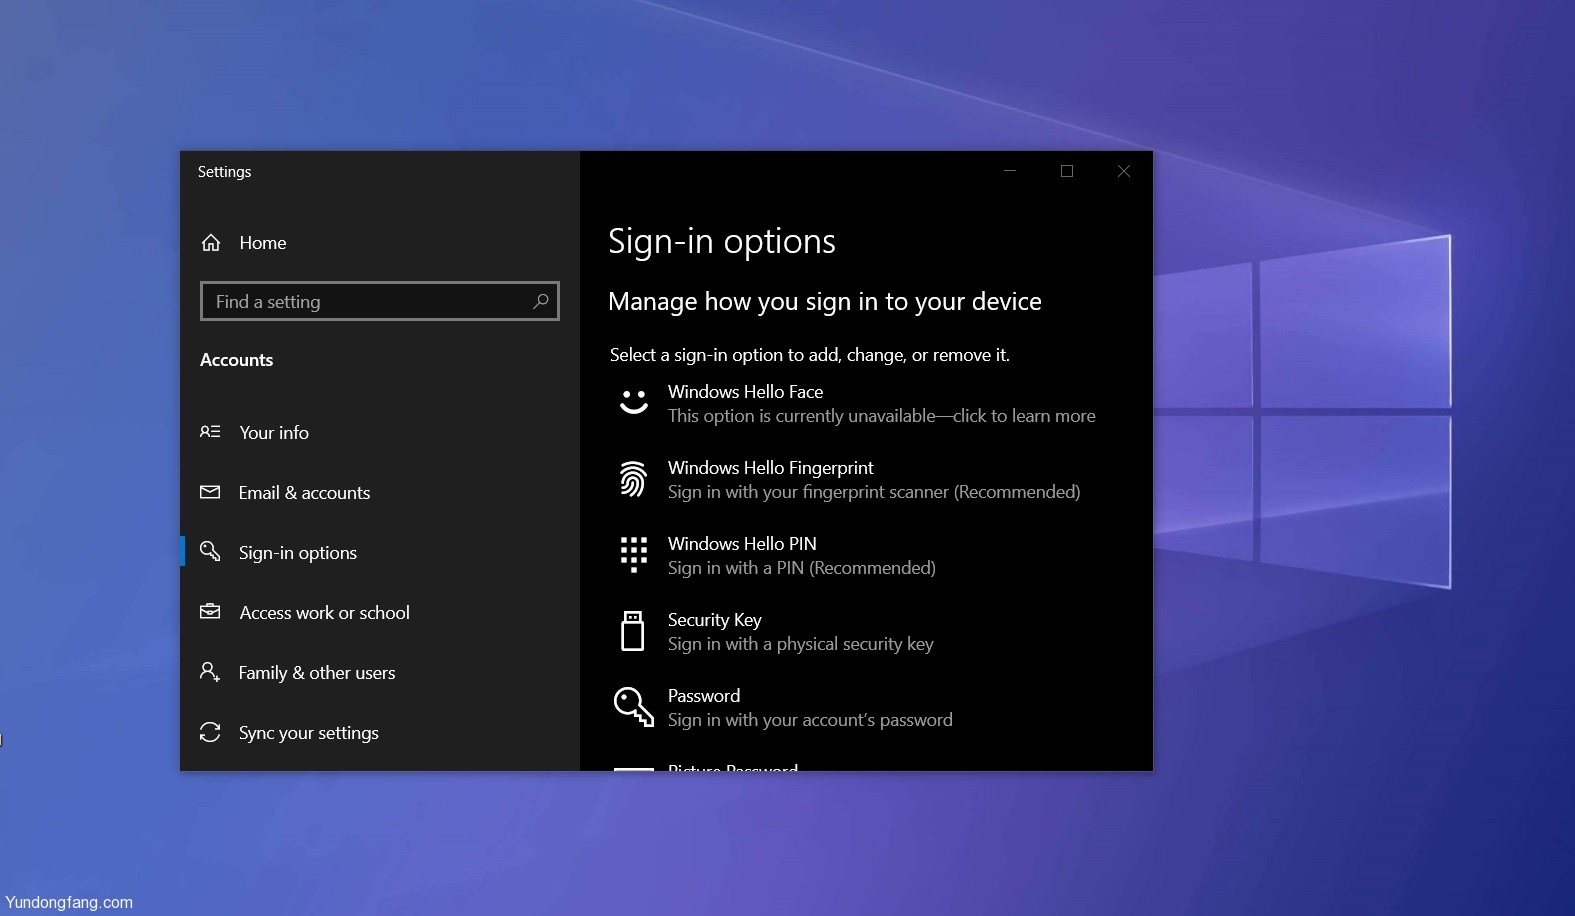Focus the Find a setting search box
Viewport: 1575px width, 916px height.
380,301
